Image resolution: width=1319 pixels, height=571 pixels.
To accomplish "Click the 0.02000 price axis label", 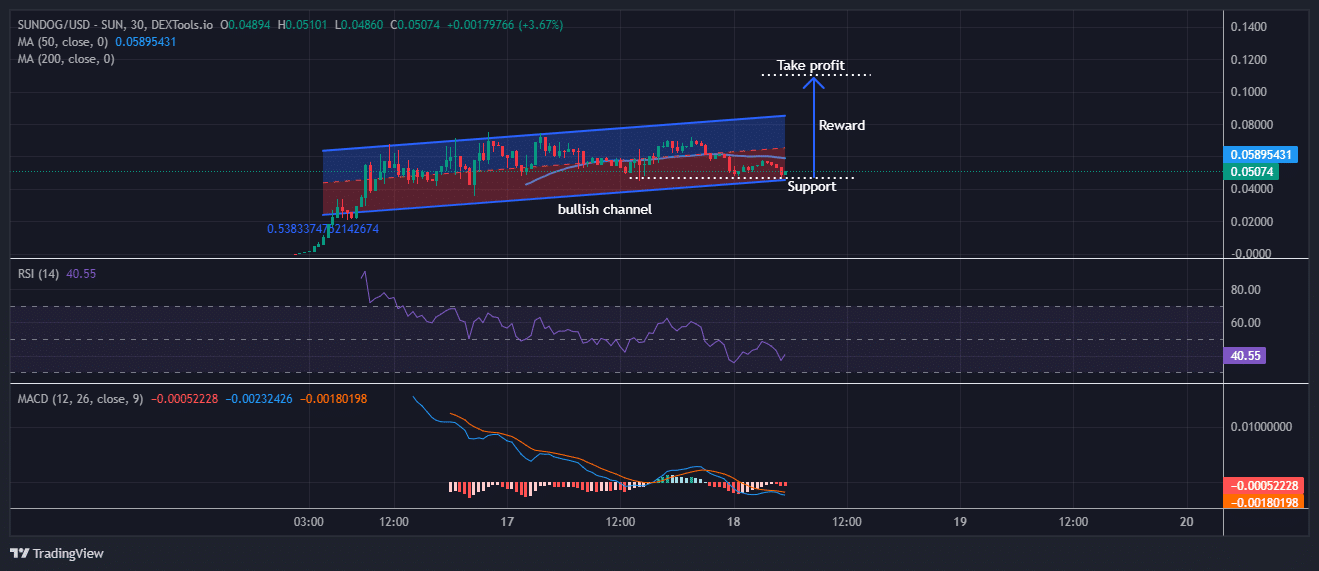I will coord(1250,221).
